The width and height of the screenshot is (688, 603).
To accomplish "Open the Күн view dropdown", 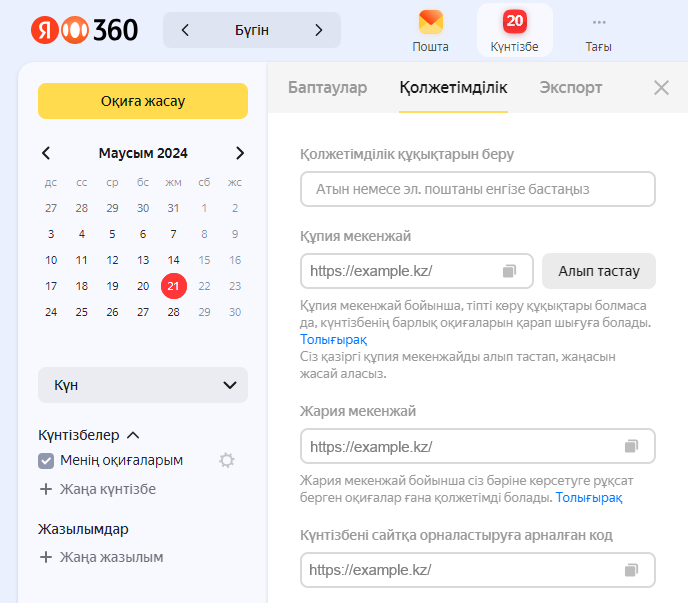I will [x=143, y=385].
